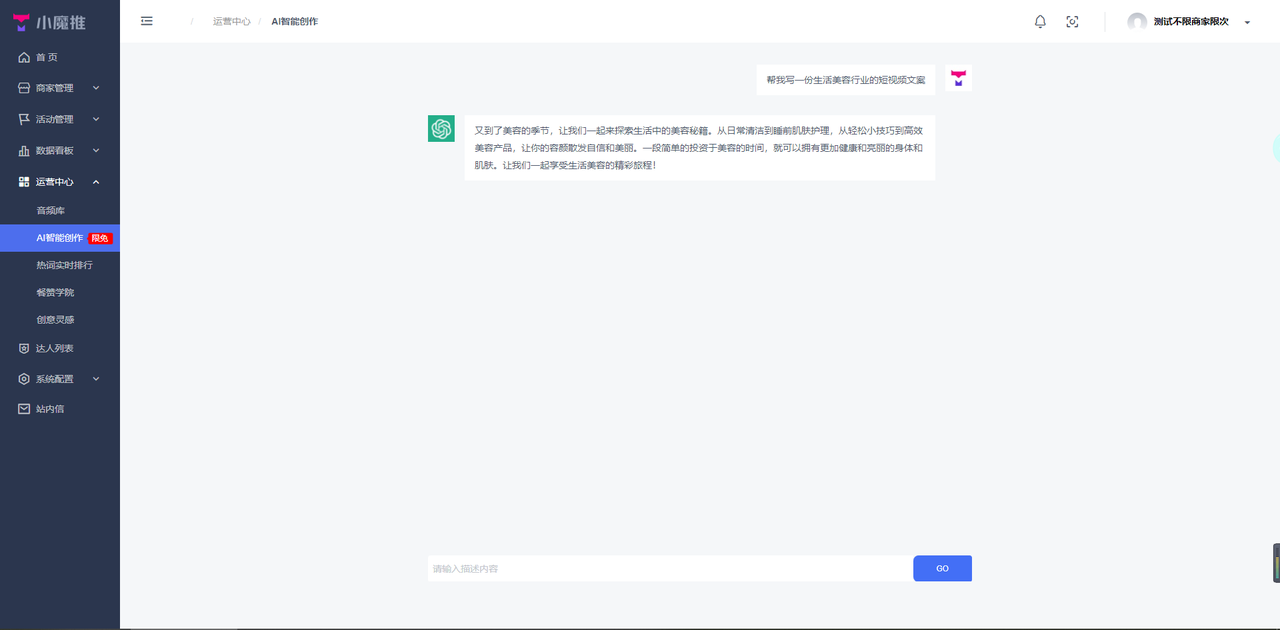Screen dimensions: 1280x630
Task: Collapse the sidebar using the hamburger toggle
Action: 146,20
